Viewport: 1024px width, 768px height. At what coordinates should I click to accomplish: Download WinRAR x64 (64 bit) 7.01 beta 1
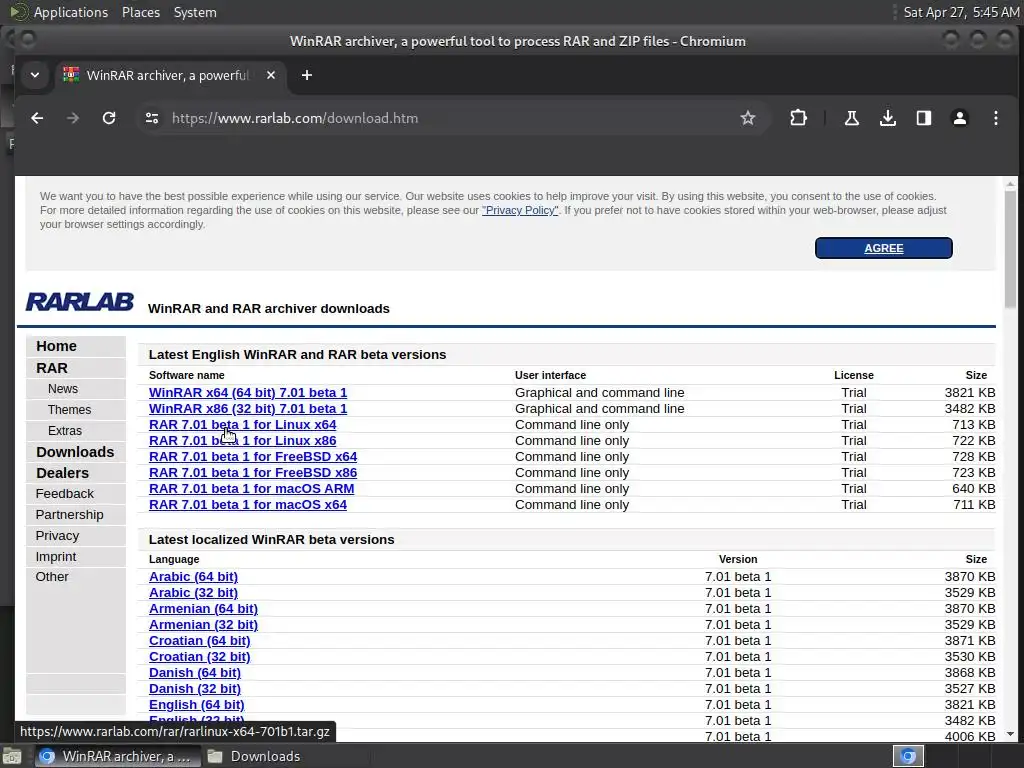click(x=248, y=392)
